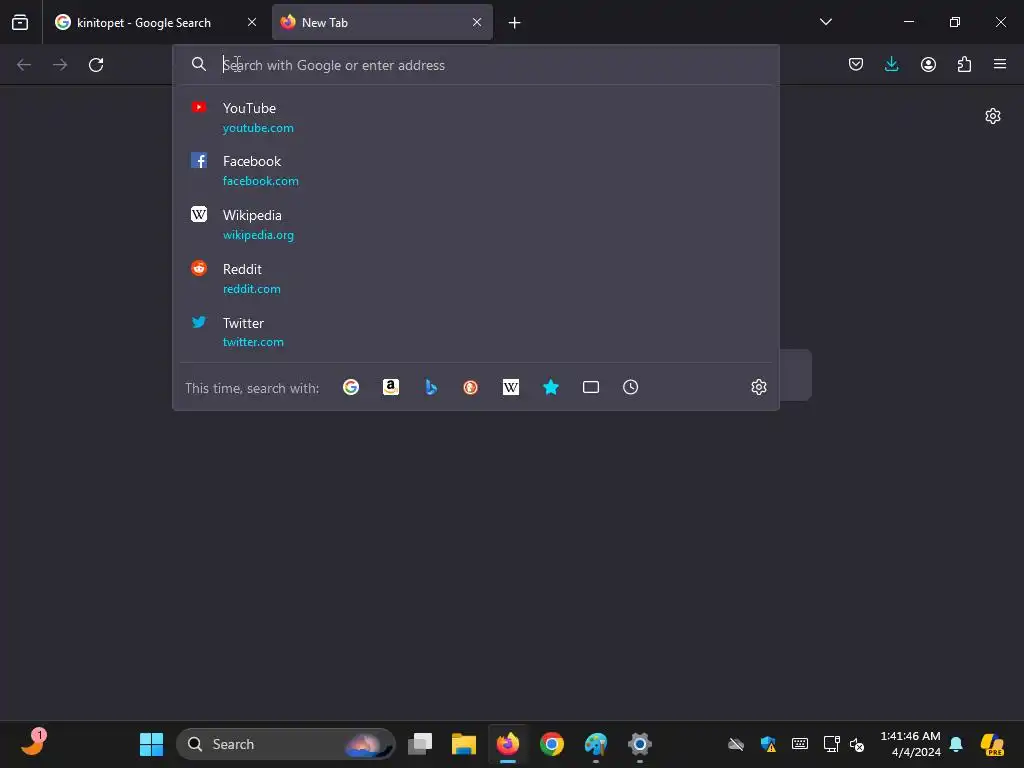Close the kinitopet Google Search tab
The image size is (1024, 768).
click(251, 22)
